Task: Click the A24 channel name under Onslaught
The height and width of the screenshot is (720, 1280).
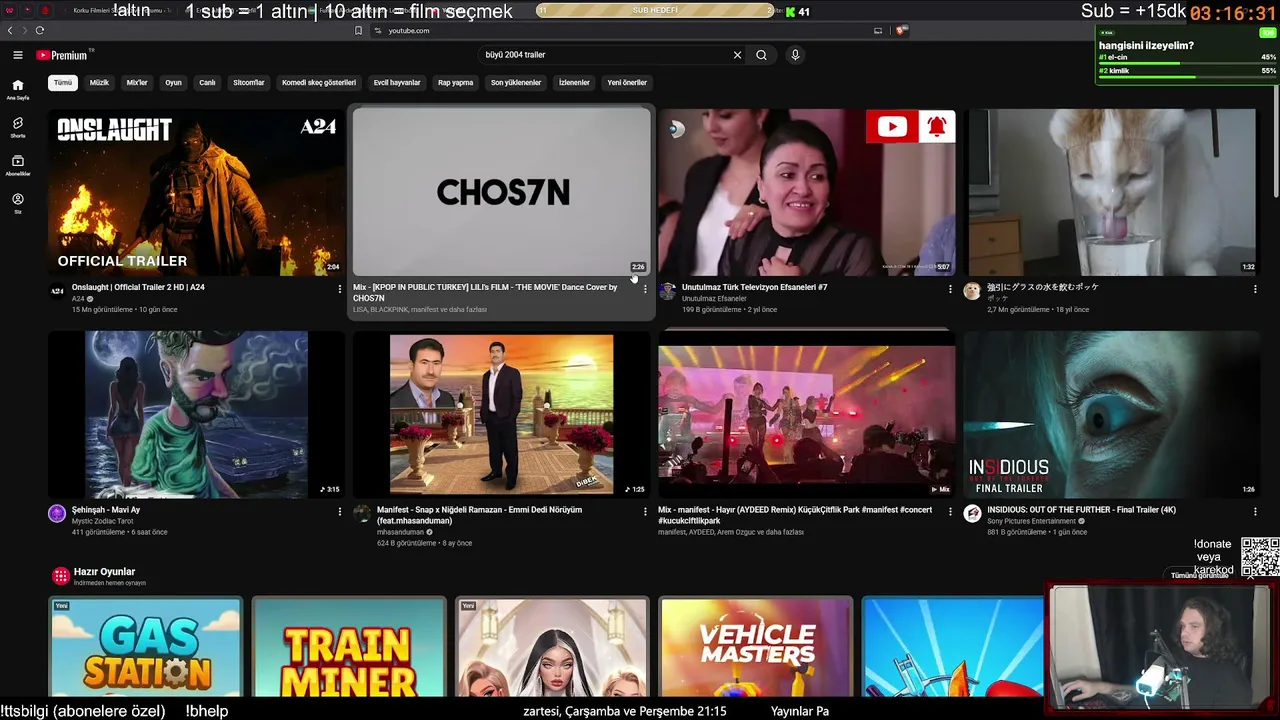Action: (78, 299)
